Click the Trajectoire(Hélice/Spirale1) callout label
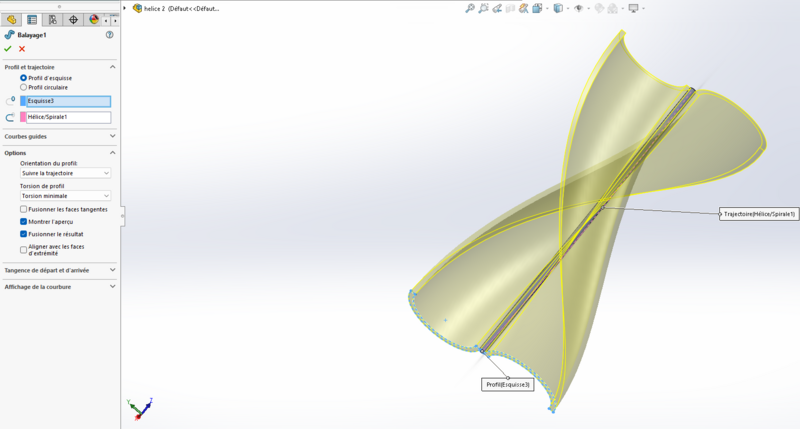The width and height of the screenshot is (800, 429). pyautogui.click(x=759, y=214)
